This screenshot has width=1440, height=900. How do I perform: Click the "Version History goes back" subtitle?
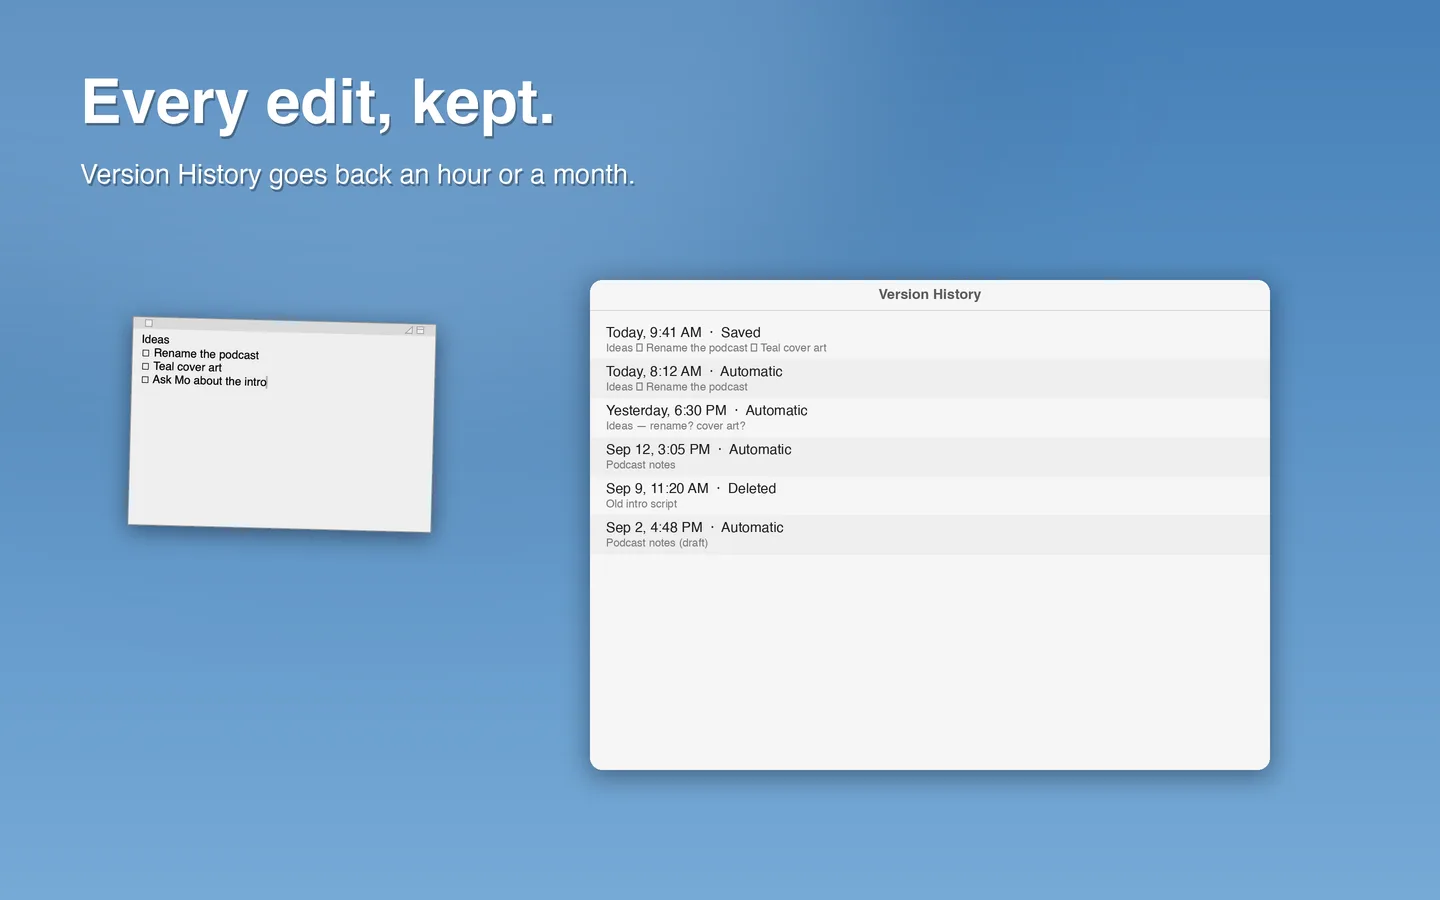tap(357, 175)
